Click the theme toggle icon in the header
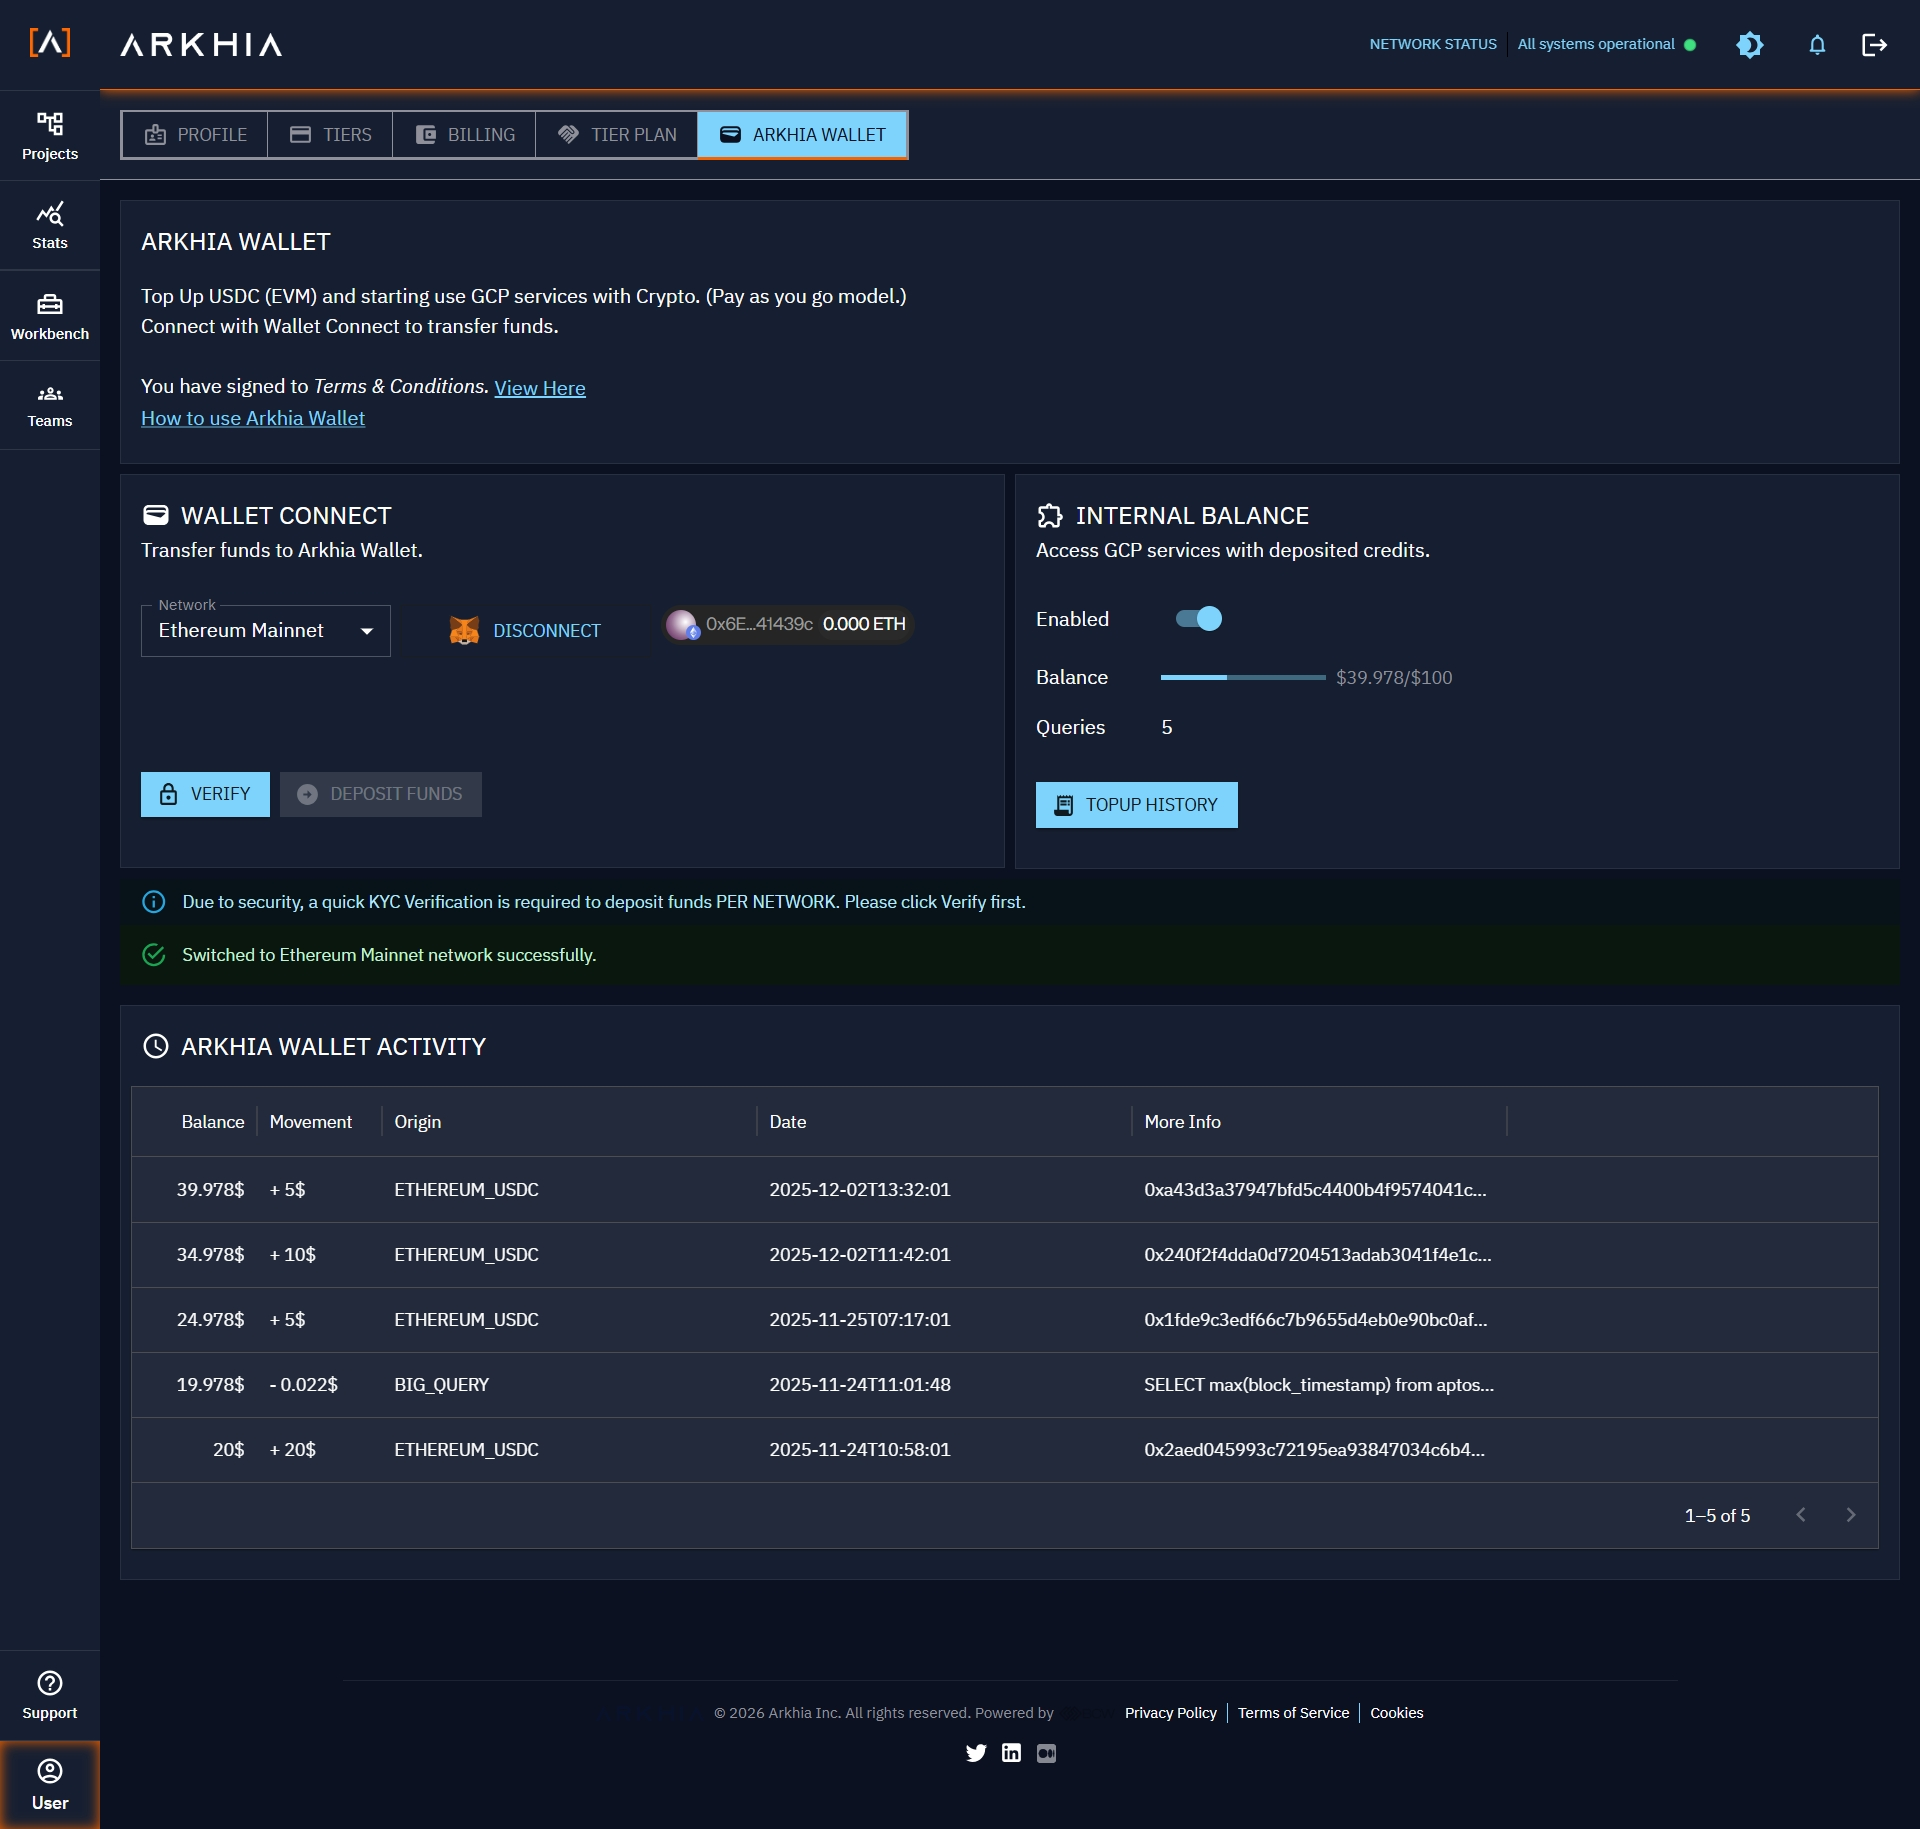The height and width of the screenshot is (1829, 1920). click(1750, 45)
